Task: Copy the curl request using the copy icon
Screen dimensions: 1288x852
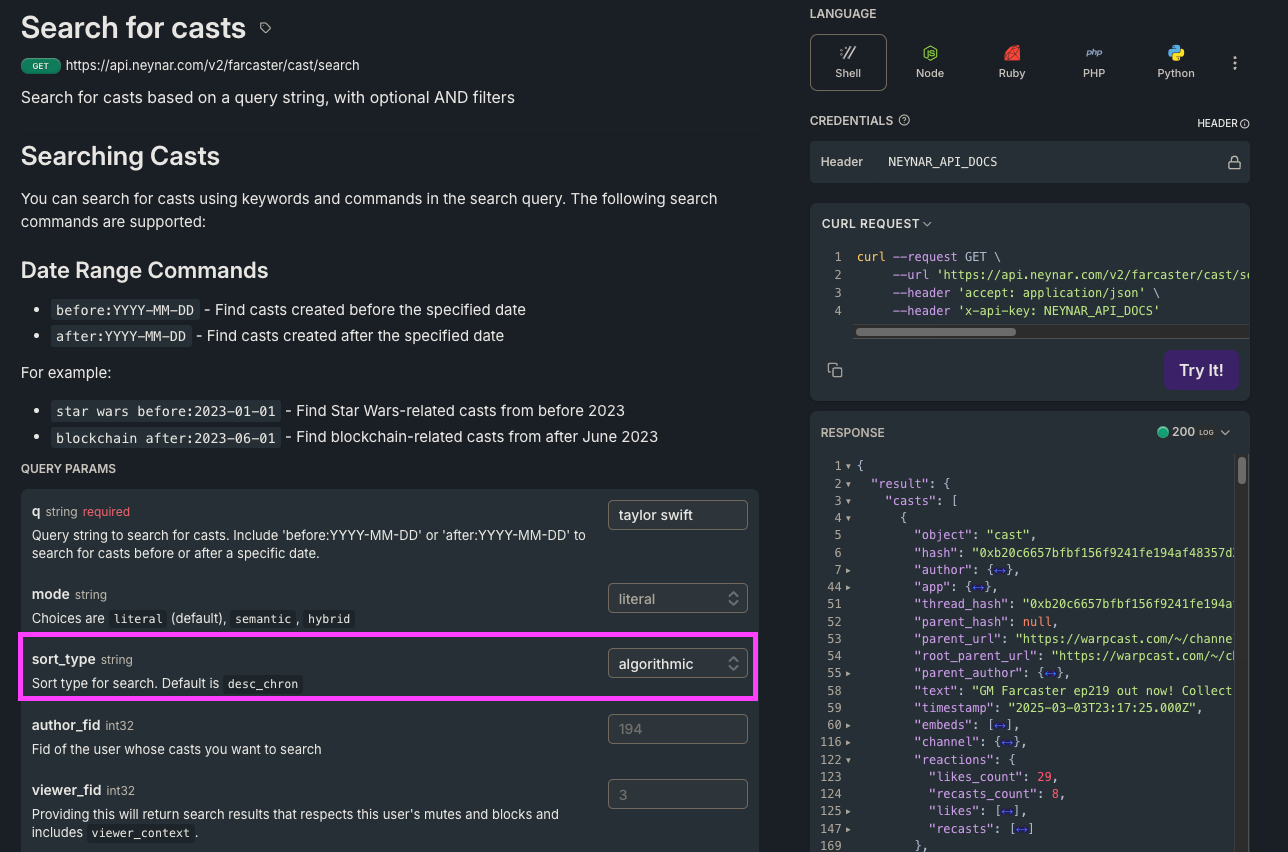Action: [835, 369]
